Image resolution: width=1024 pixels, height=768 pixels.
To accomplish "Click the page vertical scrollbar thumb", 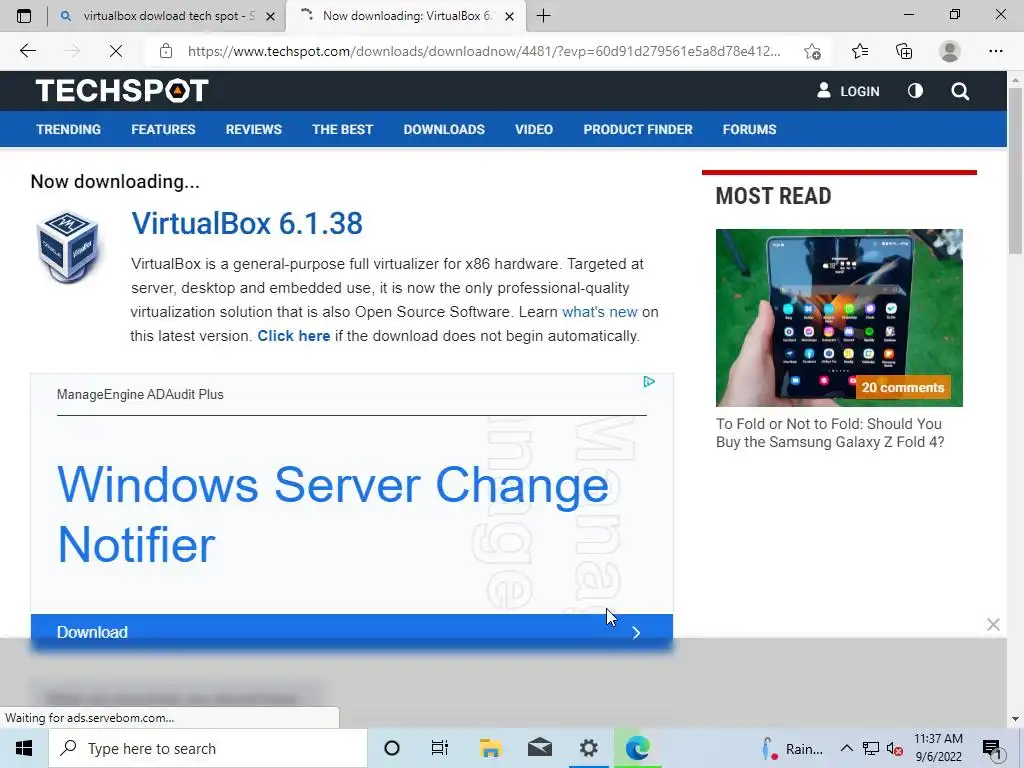I will click(x=1015, y=171).
